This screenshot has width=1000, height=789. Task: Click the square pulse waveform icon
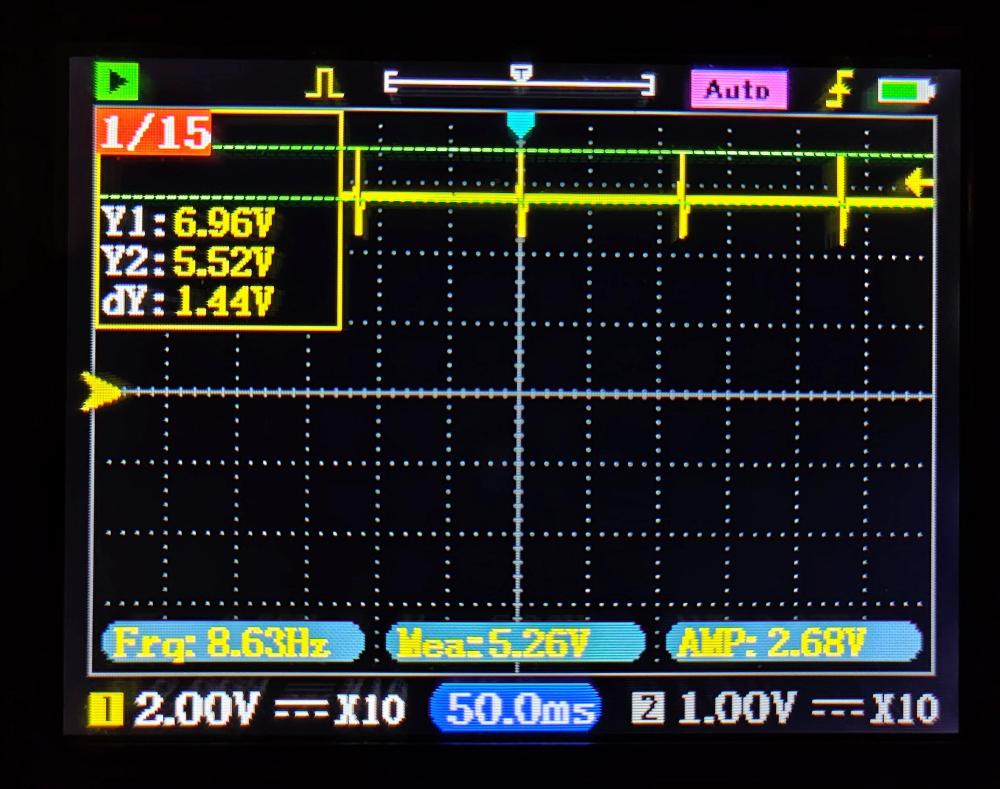(323, 85)
